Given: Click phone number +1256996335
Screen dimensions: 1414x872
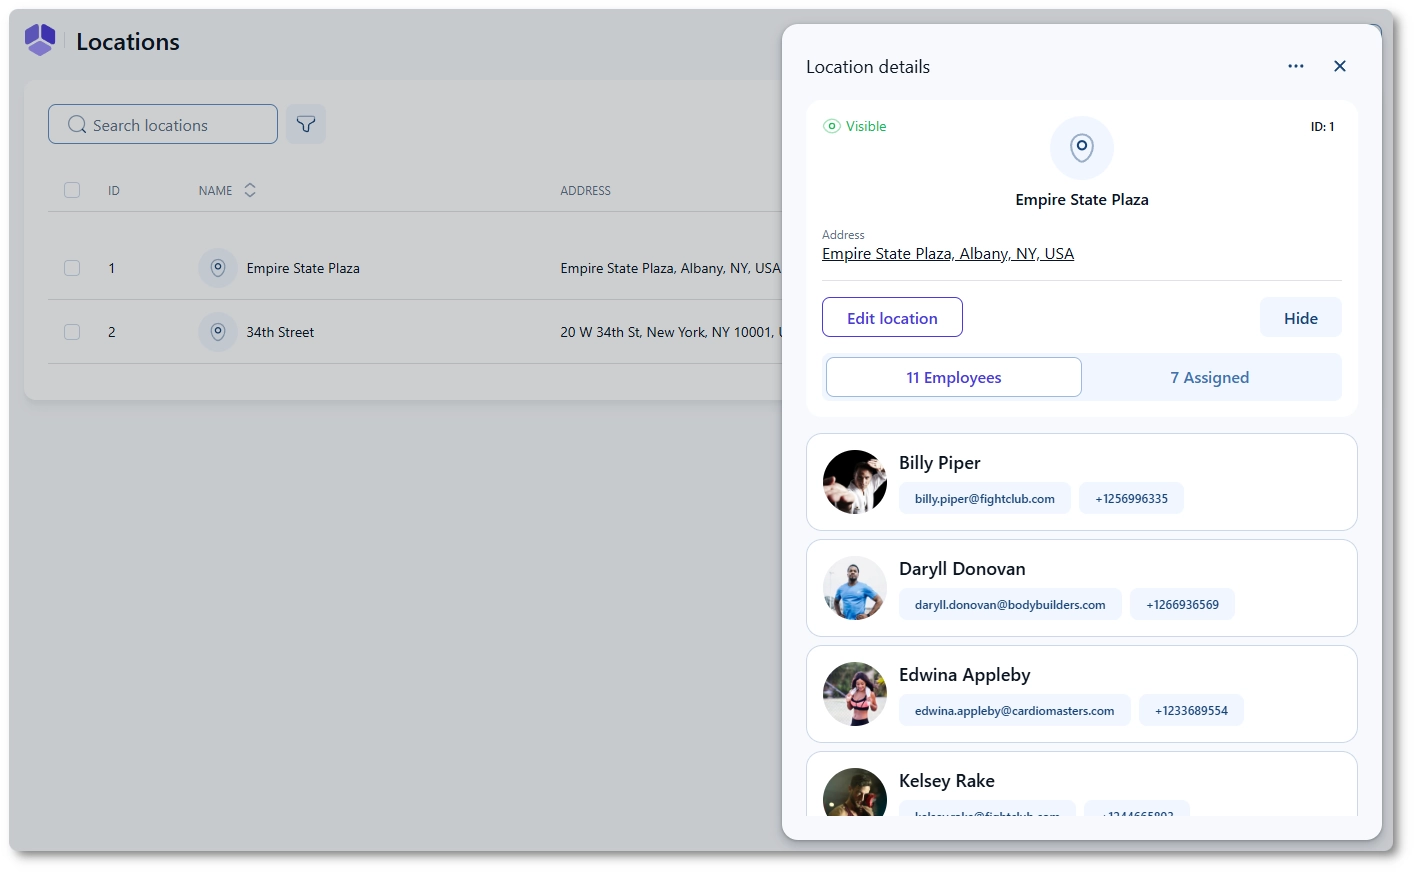Looking at the screenshot, I should (x=1131, y=498).
